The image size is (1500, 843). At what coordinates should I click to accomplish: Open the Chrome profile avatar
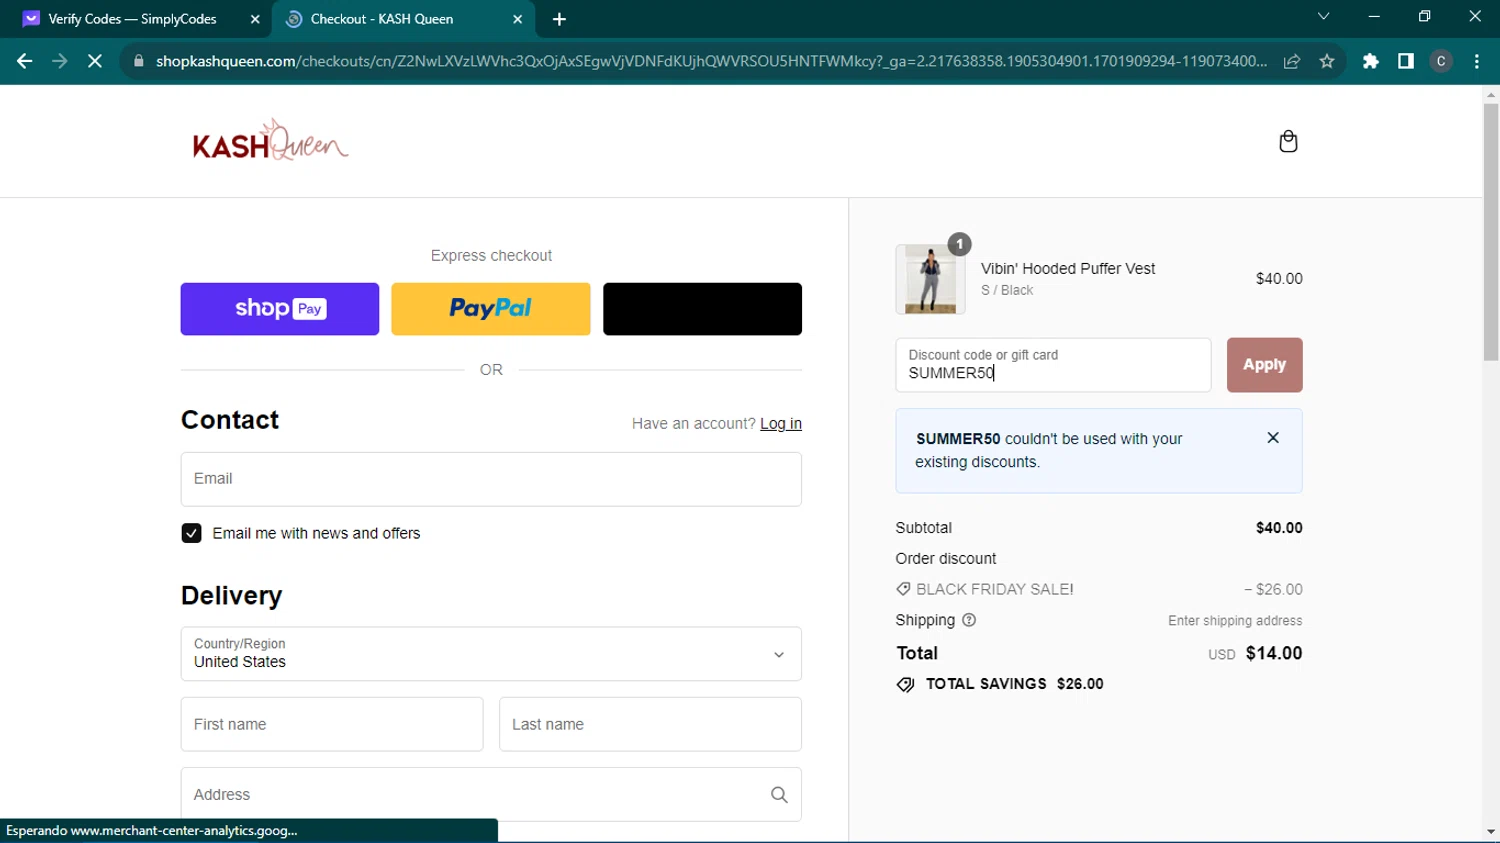pos(1441,61)
